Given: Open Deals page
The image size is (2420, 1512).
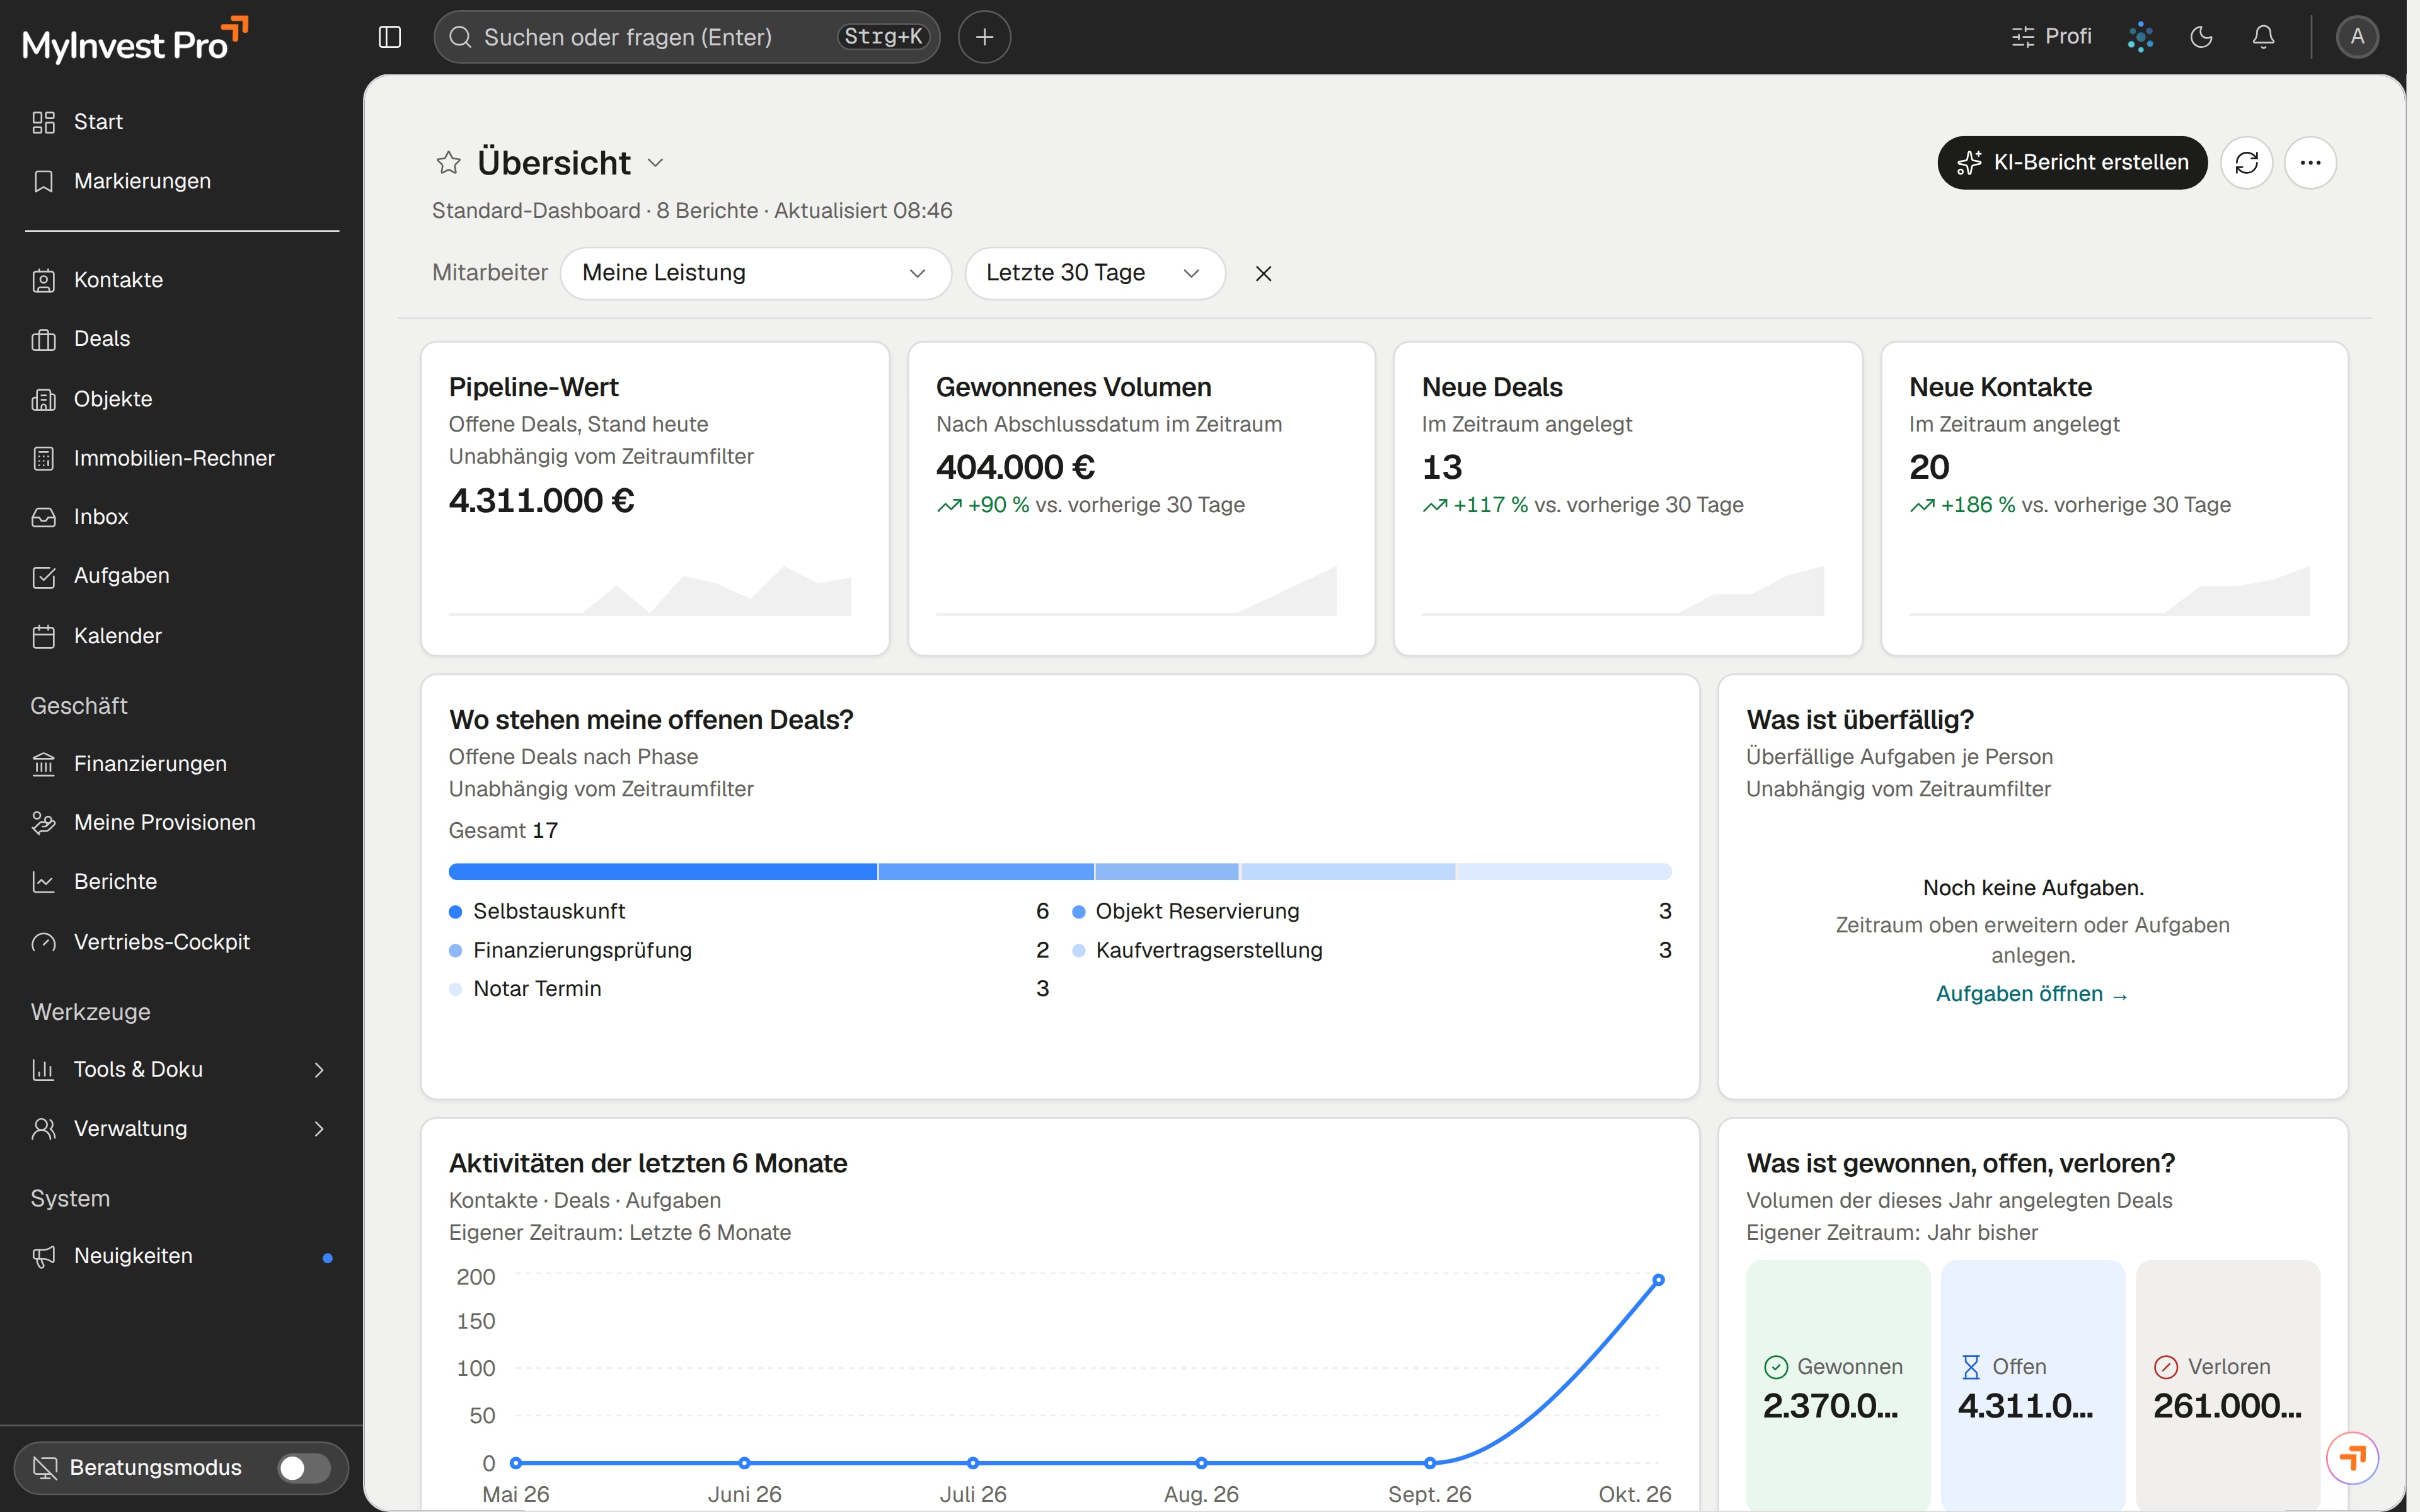Looking at the screenshot, I should pyautogui.click(x=181, y=339).
